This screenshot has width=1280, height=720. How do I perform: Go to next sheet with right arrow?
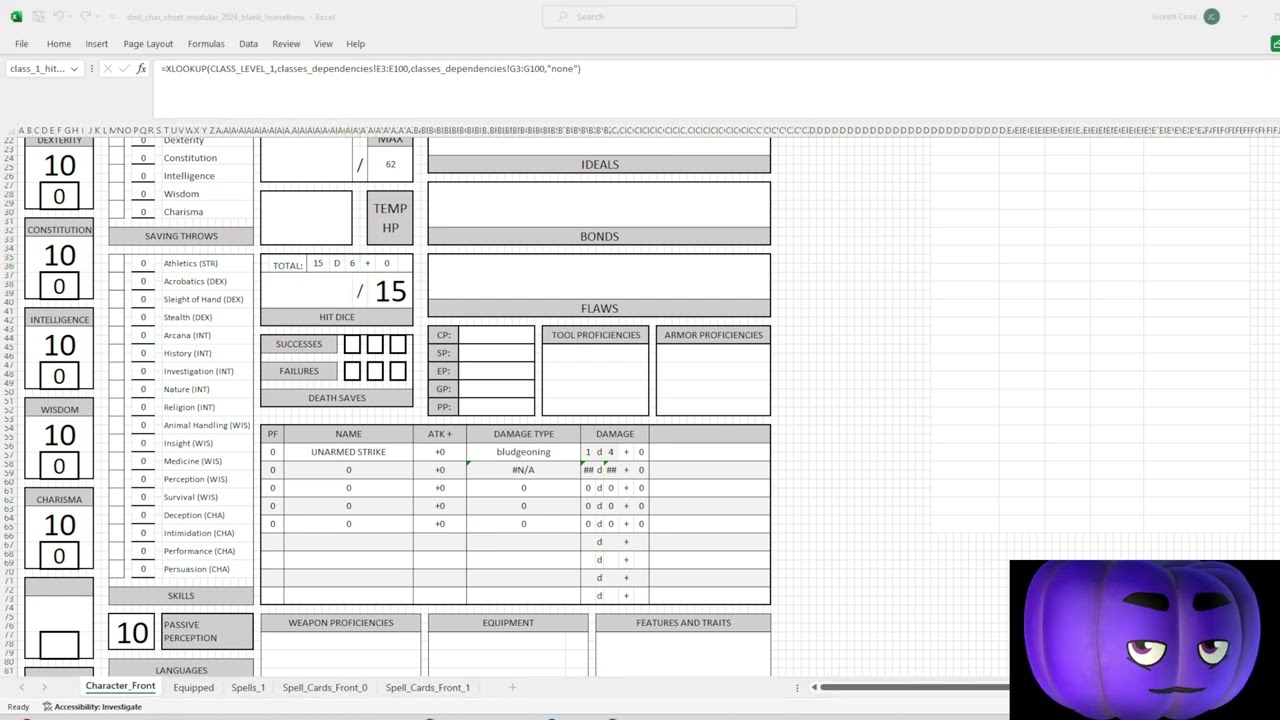coord(44,687)
